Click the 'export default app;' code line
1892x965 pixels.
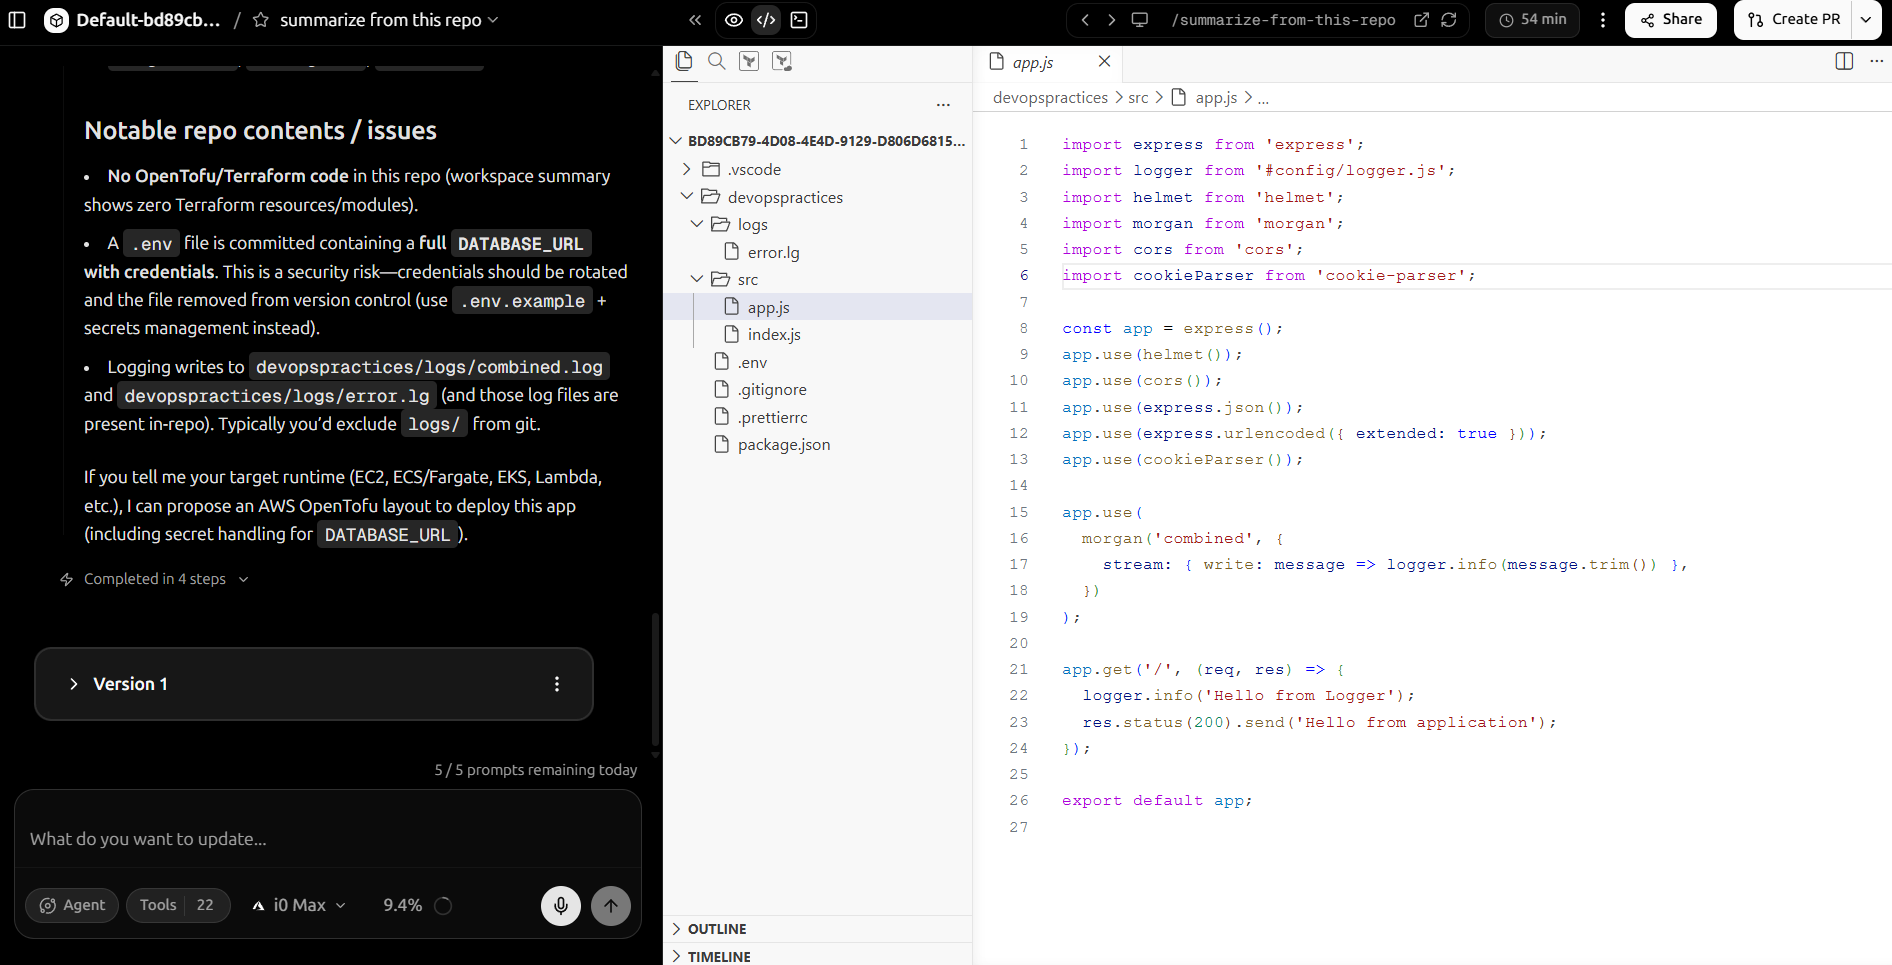1157,801
